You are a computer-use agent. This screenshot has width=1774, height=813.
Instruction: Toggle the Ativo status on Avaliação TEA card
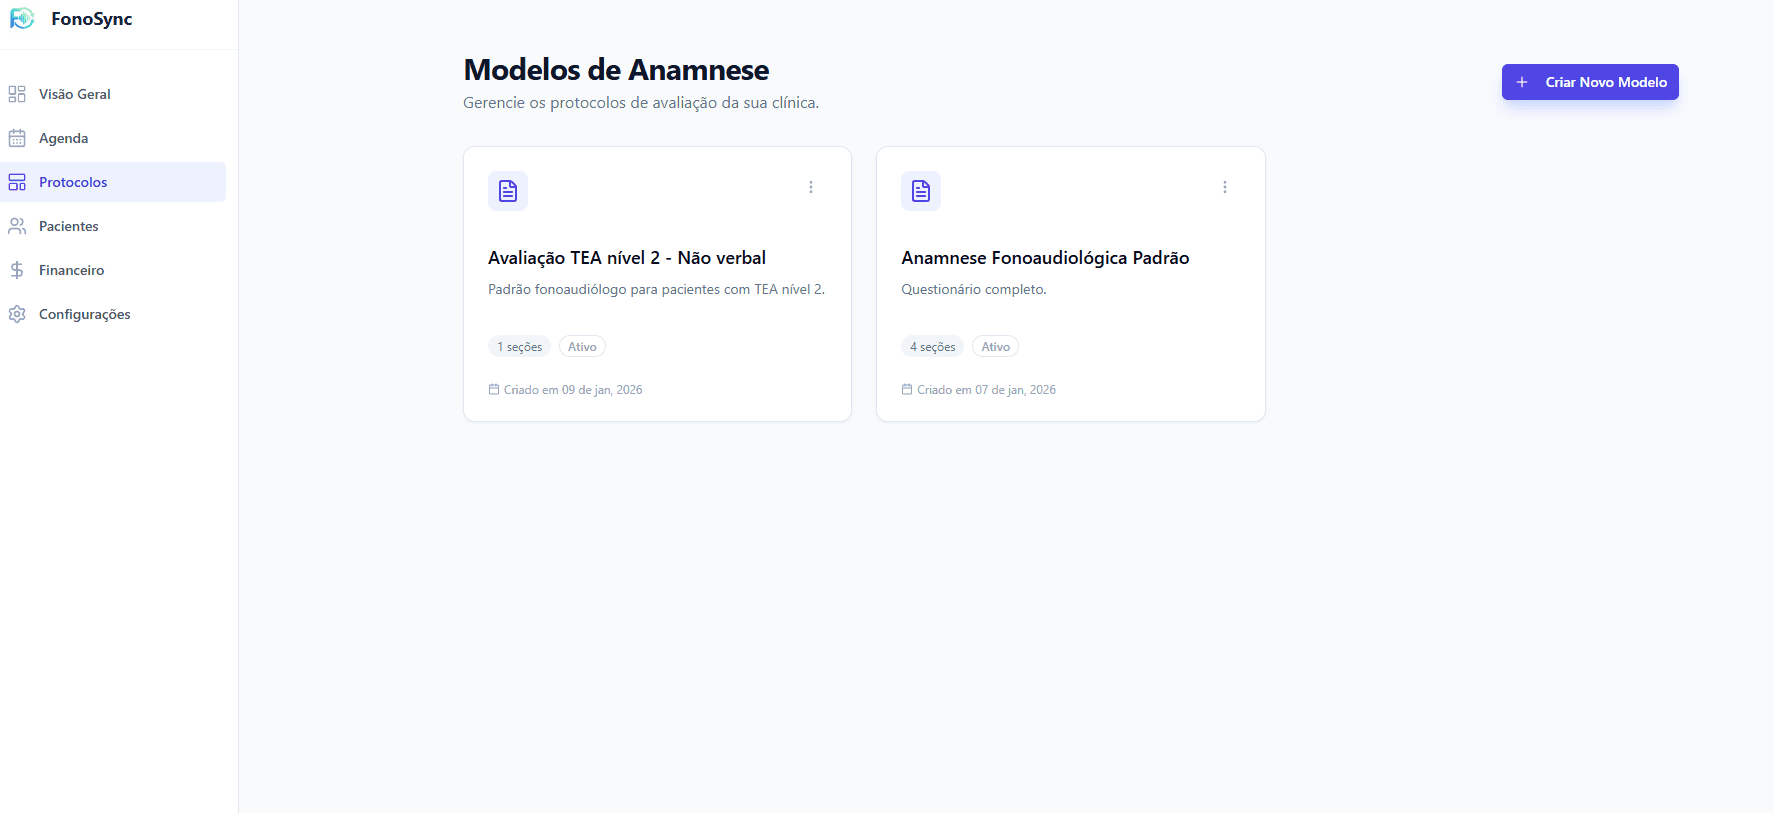coord(582,346)
